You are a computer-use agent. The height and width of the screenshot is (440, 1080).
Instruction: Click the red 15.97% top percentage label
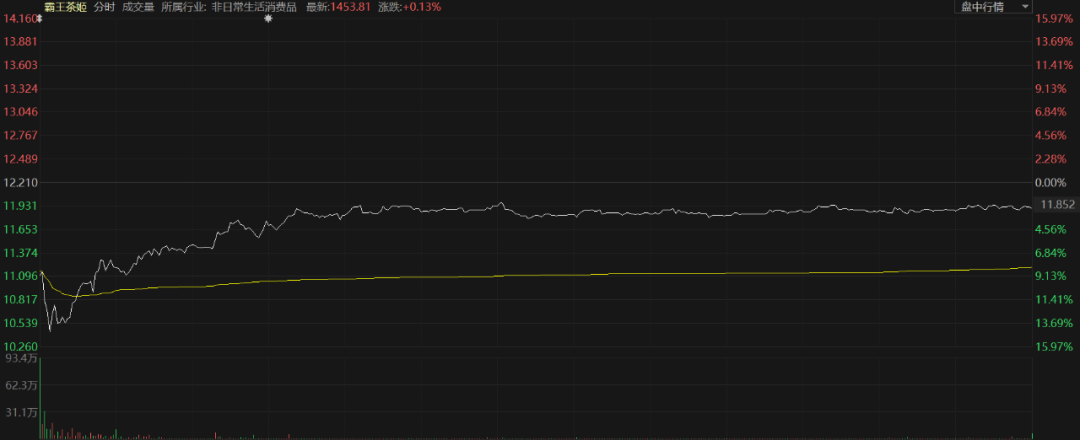coord(1054,19)
